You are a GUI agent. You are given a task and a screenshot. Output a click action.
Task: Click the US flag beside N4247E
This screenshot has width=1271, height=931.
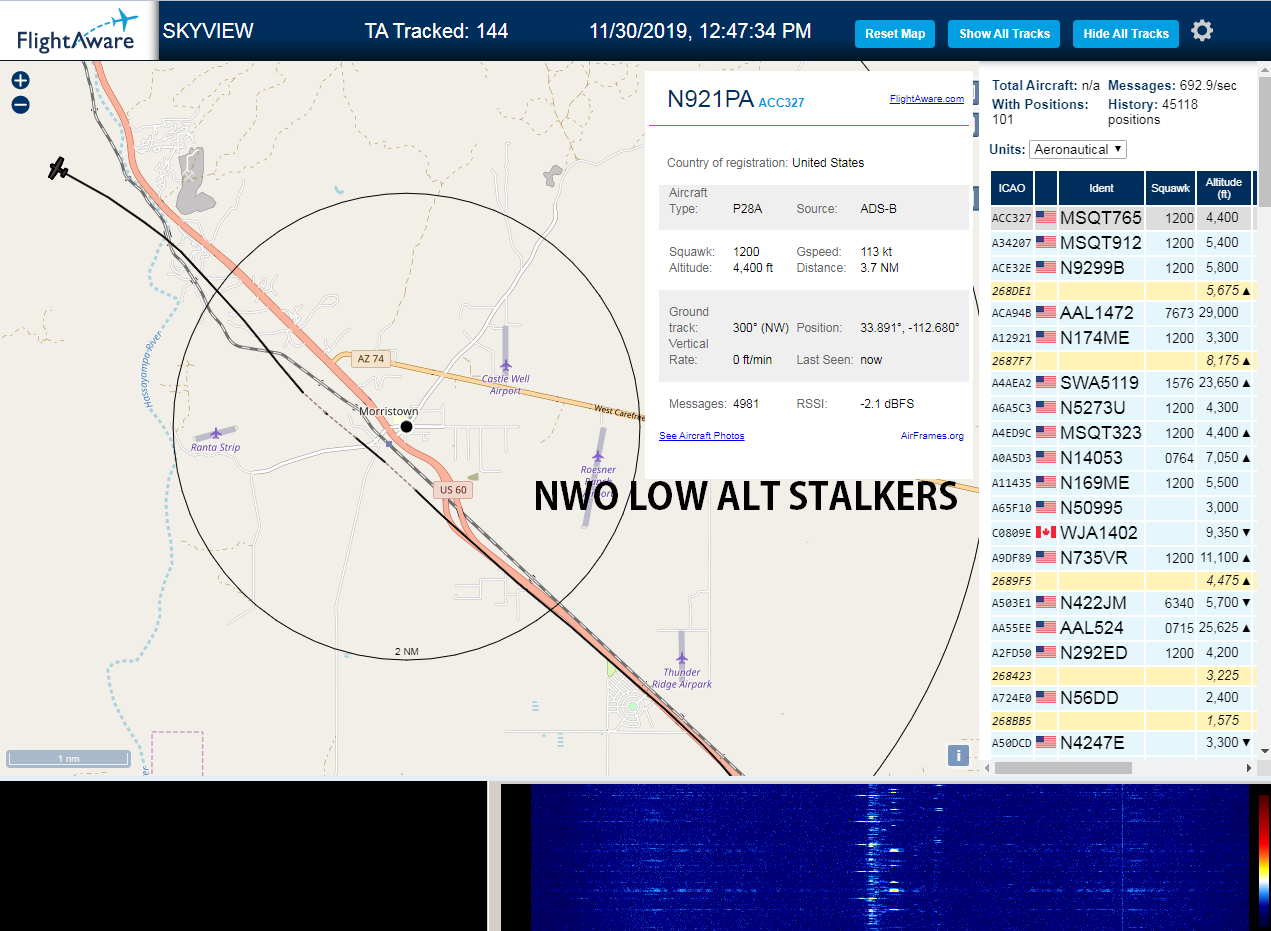tap(1046, 742)
